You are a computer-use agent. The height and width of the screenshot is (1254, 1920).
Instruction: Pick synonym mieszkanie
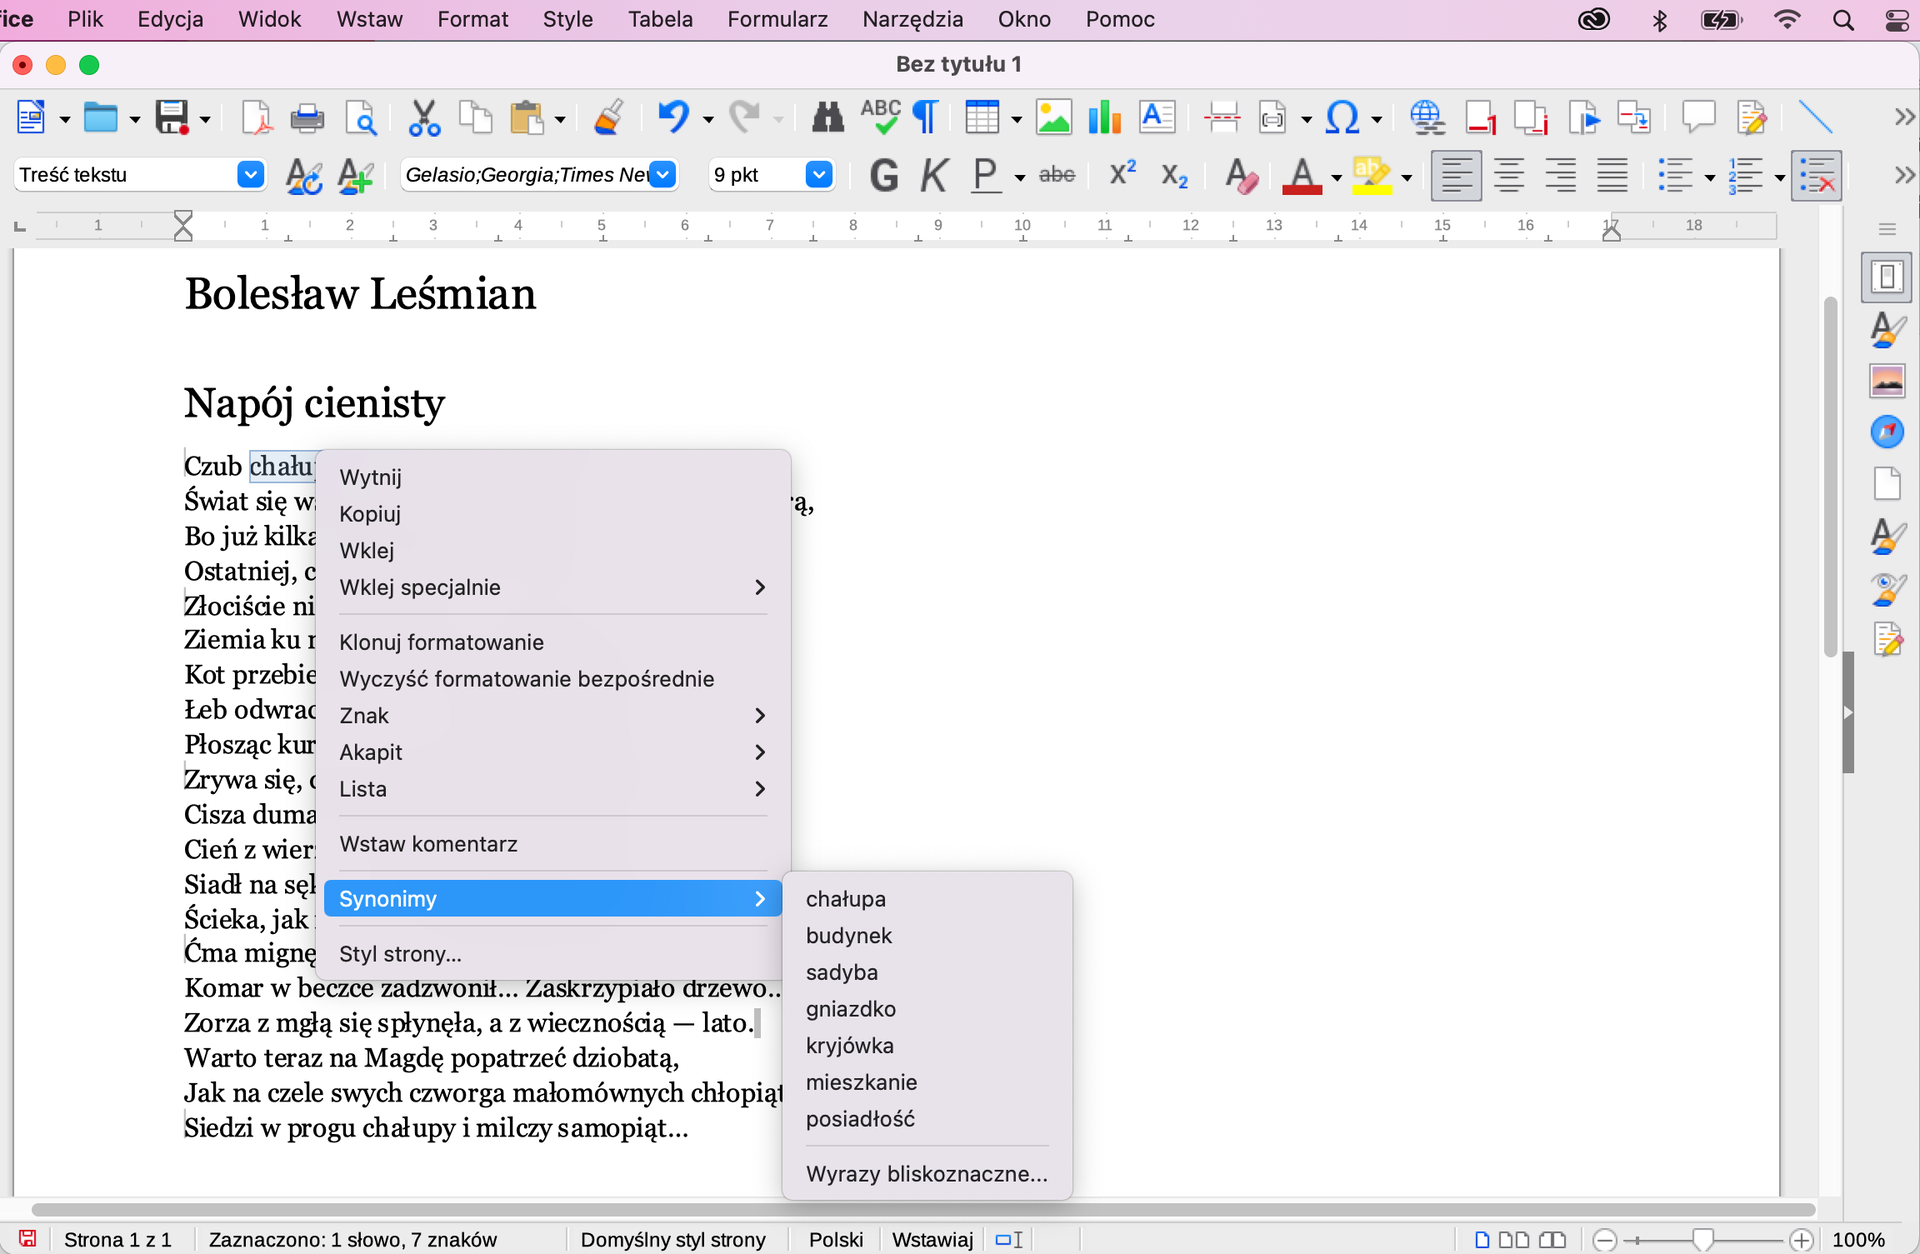point(926,1082)
